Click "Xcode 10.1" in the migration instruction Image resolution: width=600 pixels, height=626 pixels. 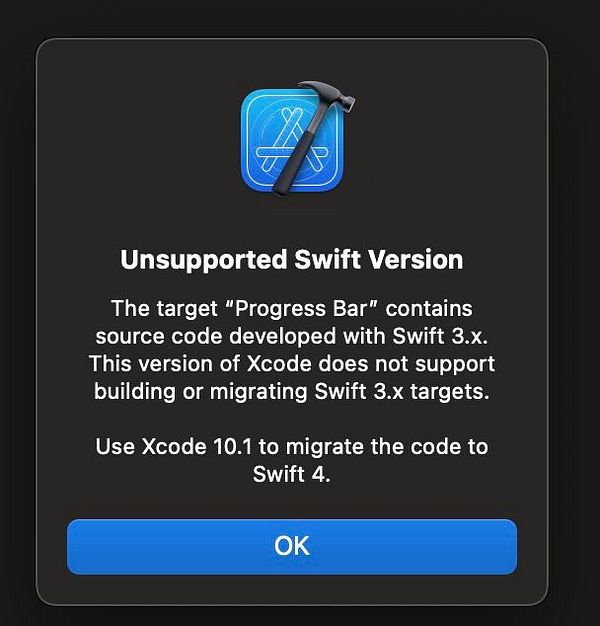[x=197, y=446]
